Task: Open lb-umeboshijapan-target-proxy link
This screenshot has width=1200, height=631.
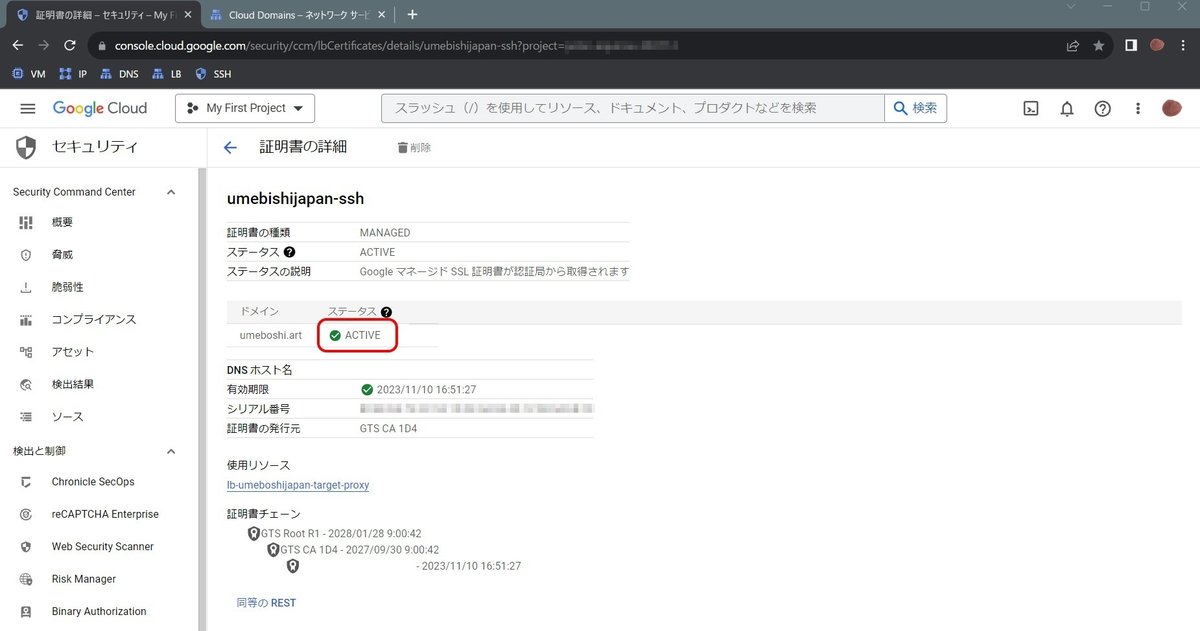Action: 298,485
